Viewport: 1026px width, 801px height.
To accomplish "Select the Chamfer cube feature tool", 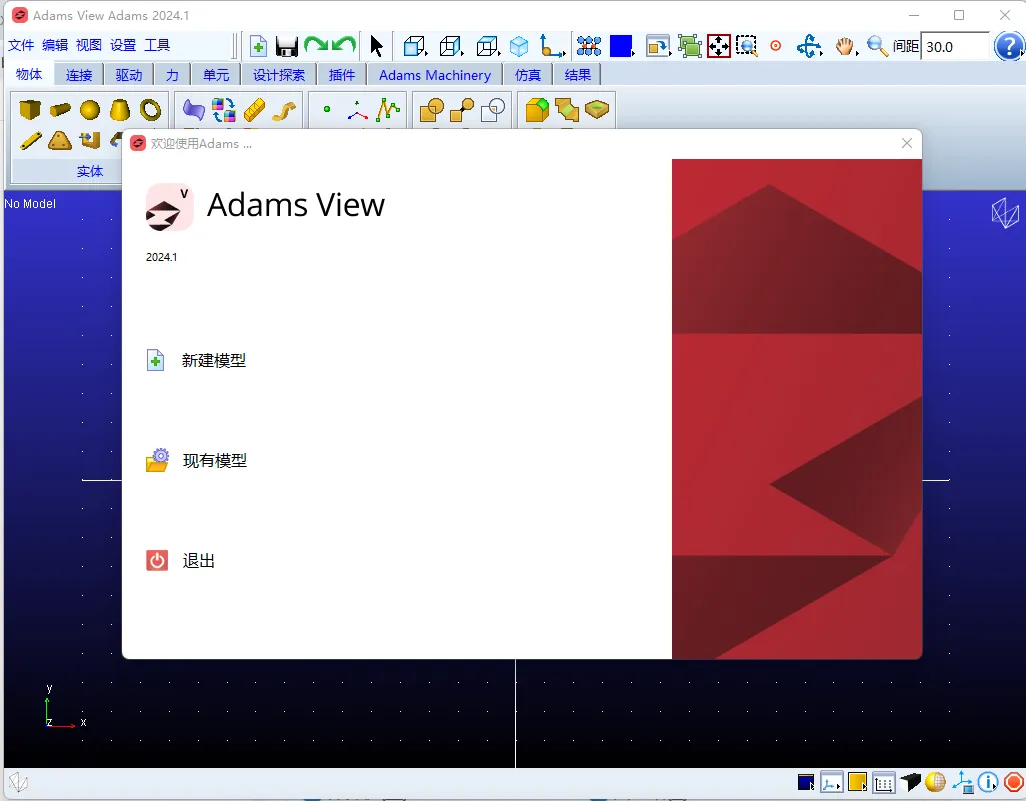I will (537, 110).
